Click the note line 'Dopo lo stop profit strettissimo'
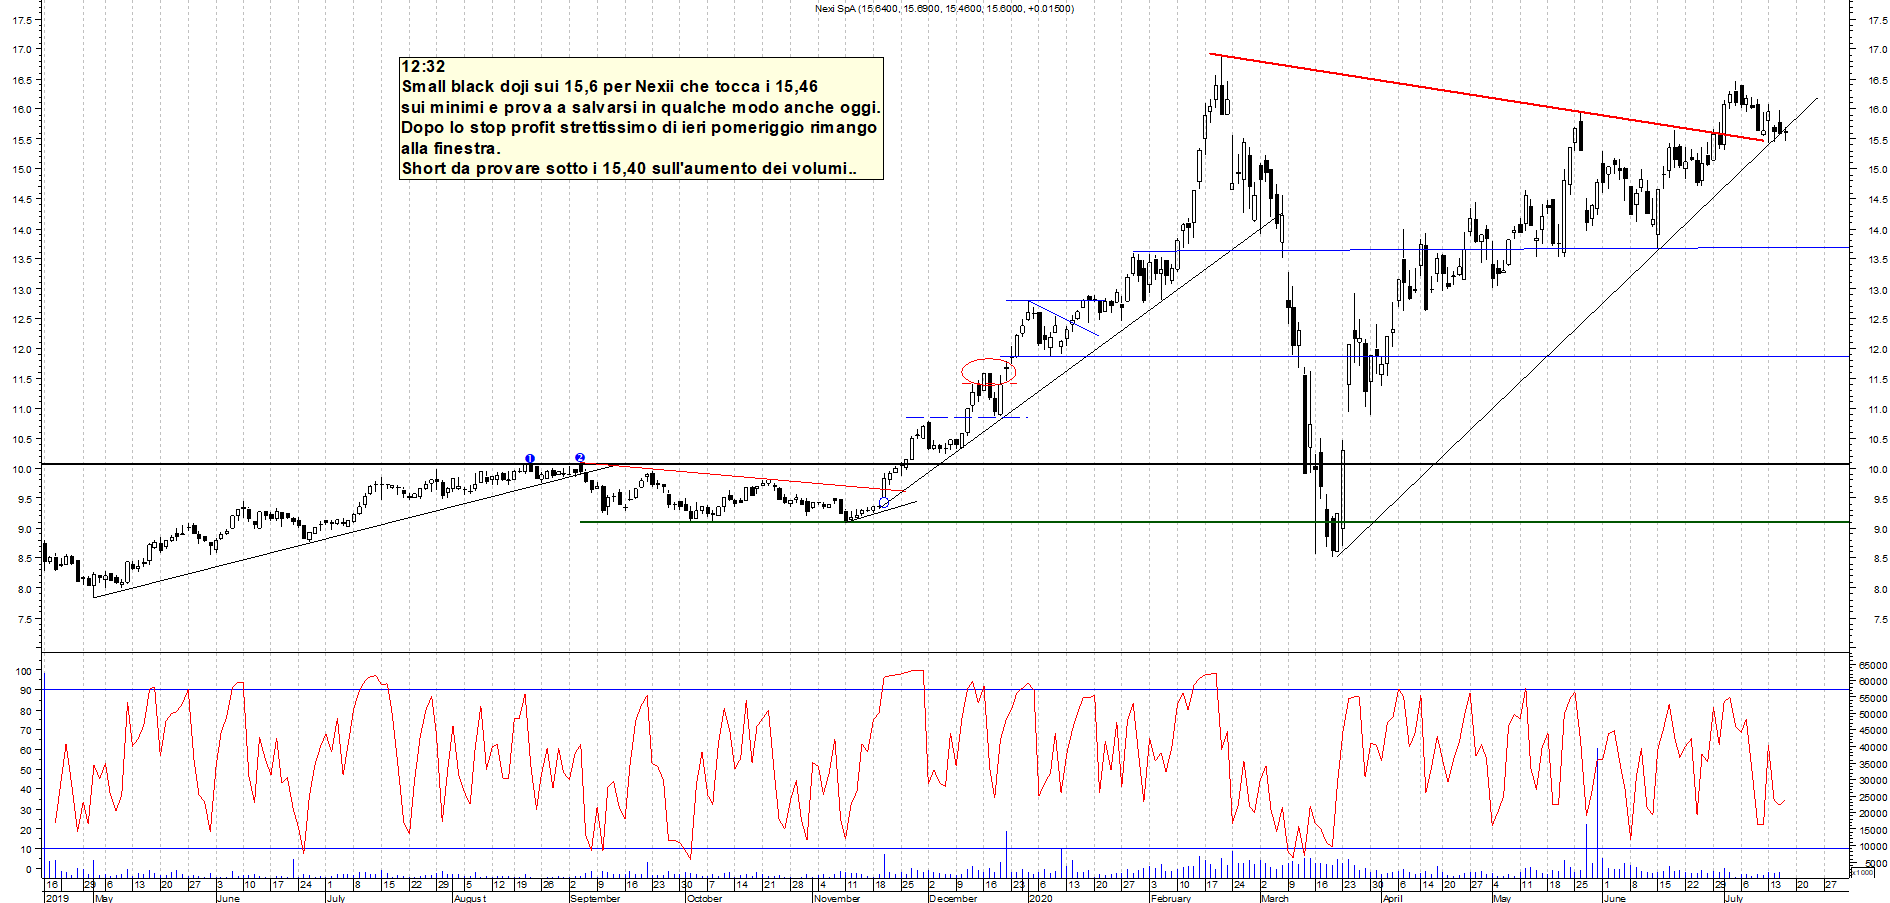1890x903 pixels. [x=639, y=127]
